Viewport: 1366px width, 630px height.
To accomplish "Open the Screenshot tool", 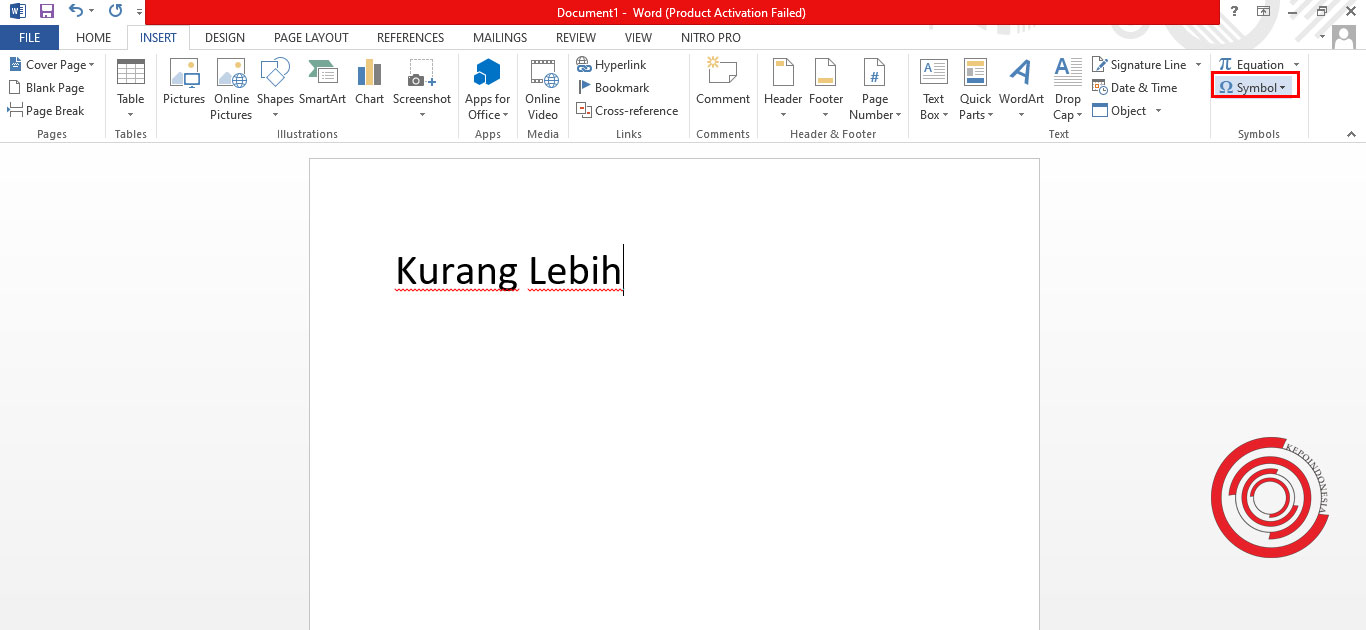I will [x=422, y=88].
